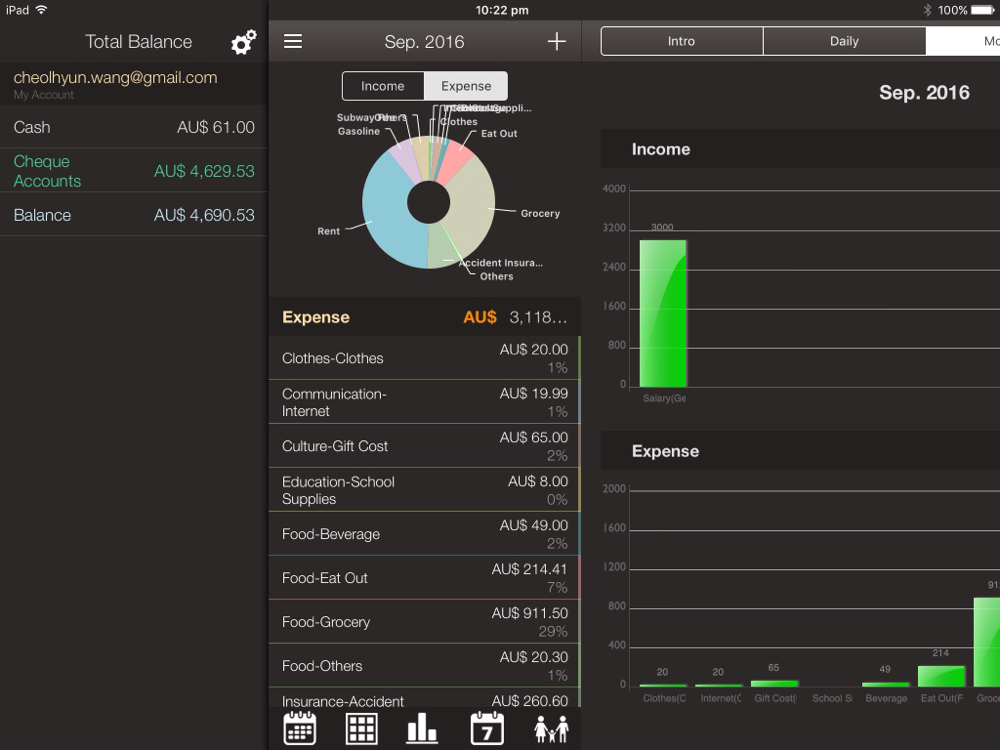Screen dimensions: 1000x750
Task: Tap the account email cheolhyun.wang@gmail.com
Action: tap(115, 77)
